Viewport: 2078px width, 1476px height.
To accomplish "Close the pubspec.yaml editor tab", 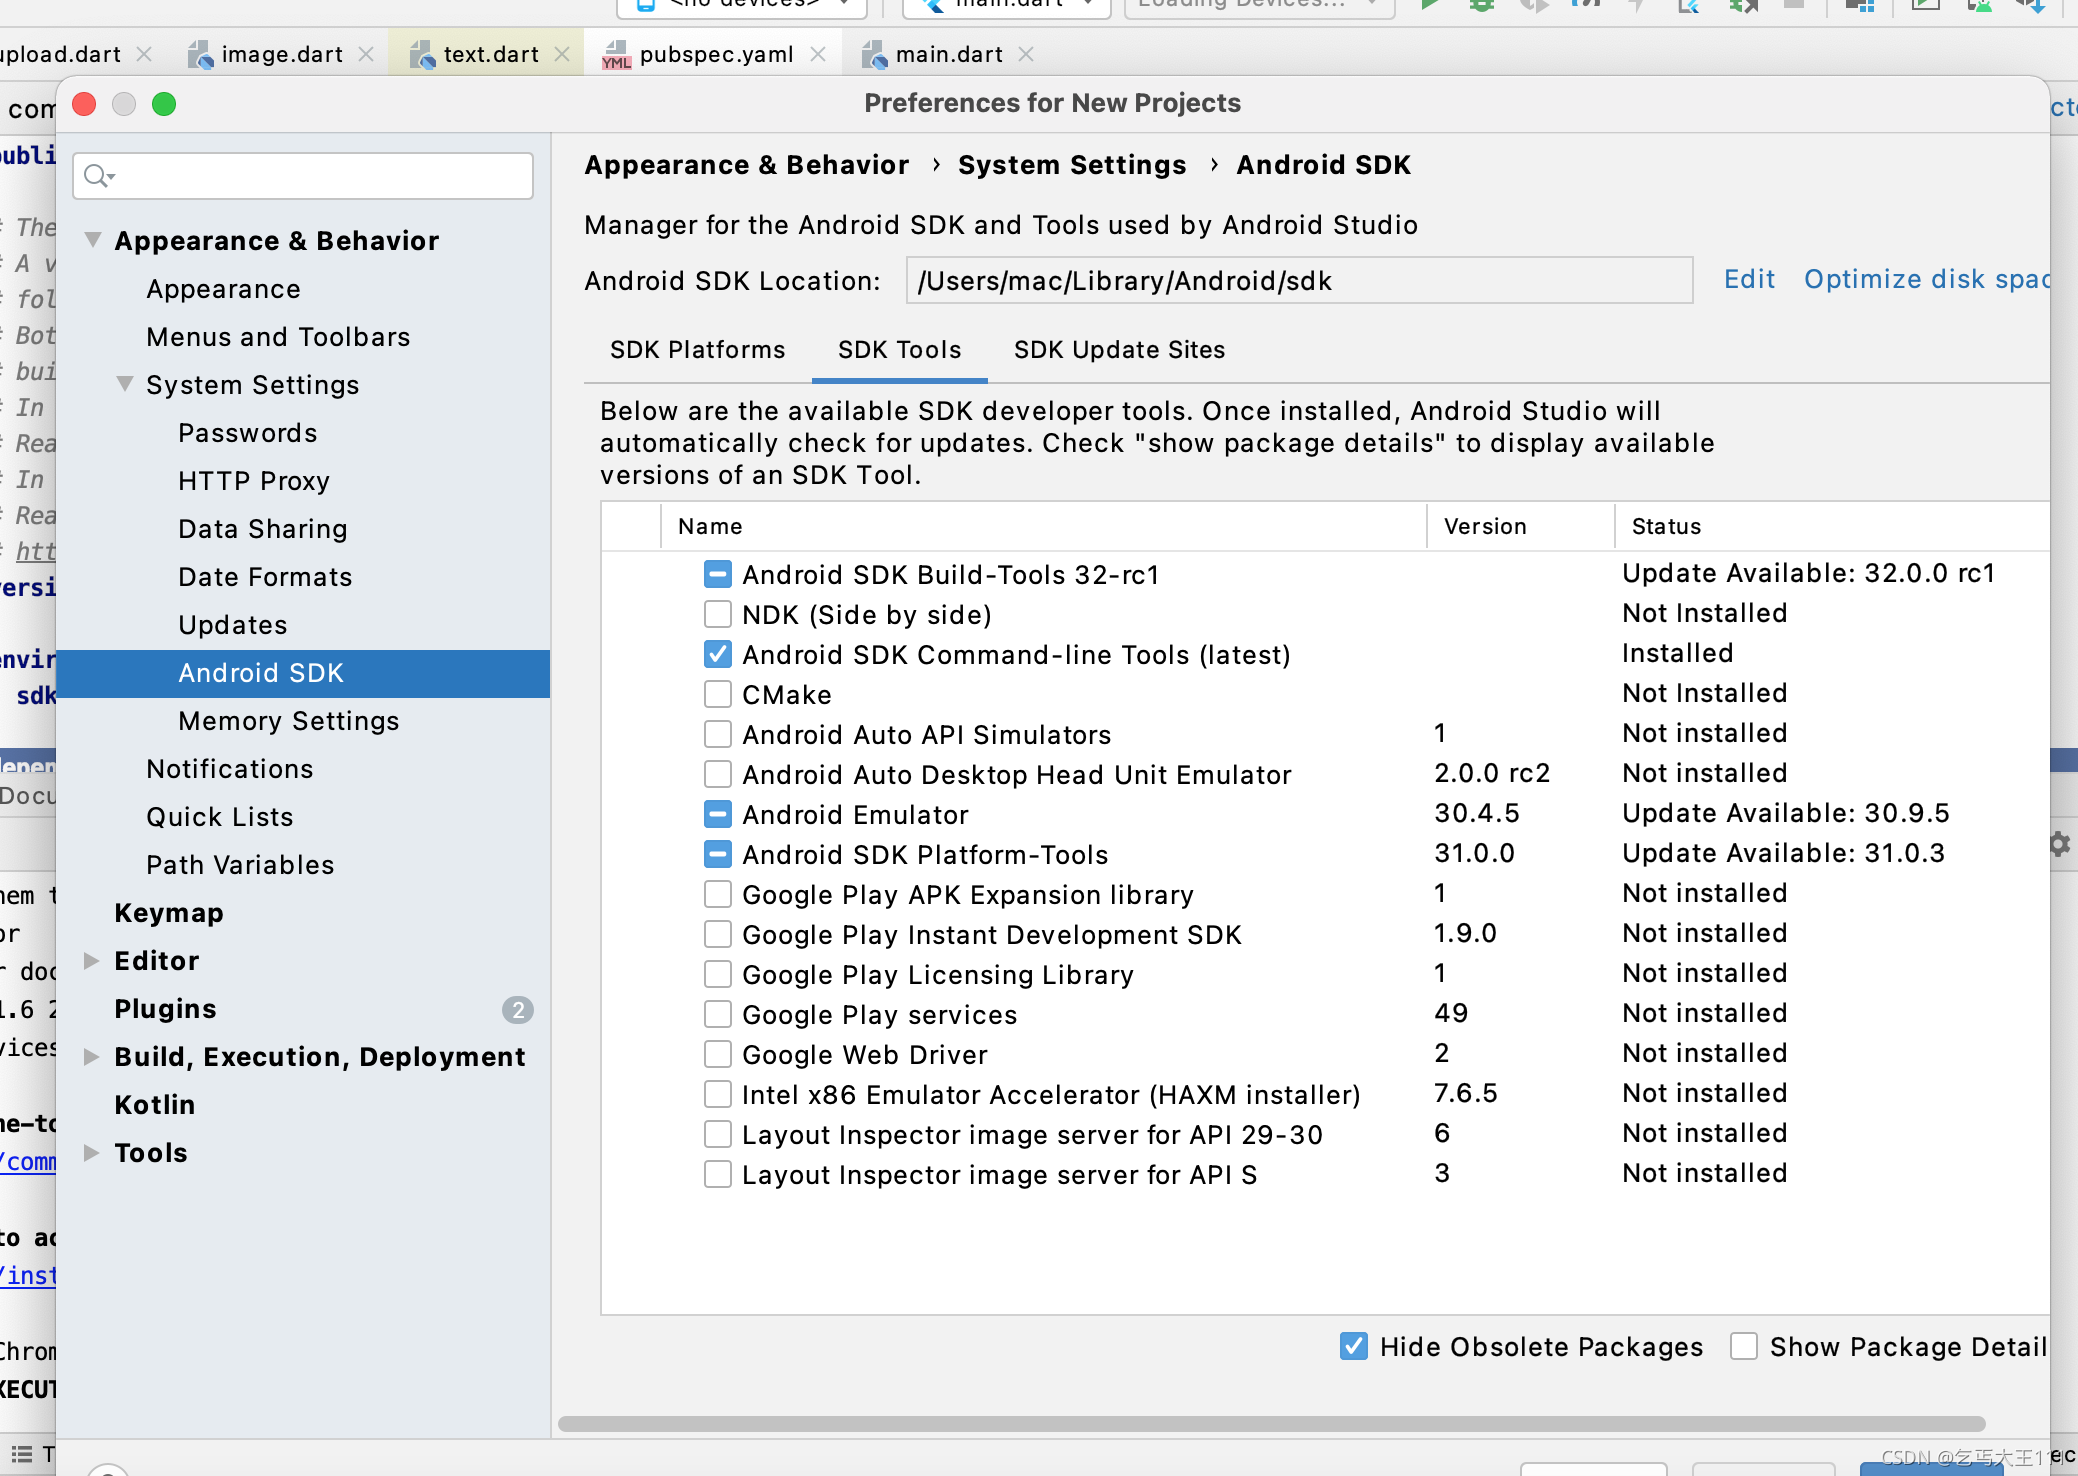I will click(818, 54).
